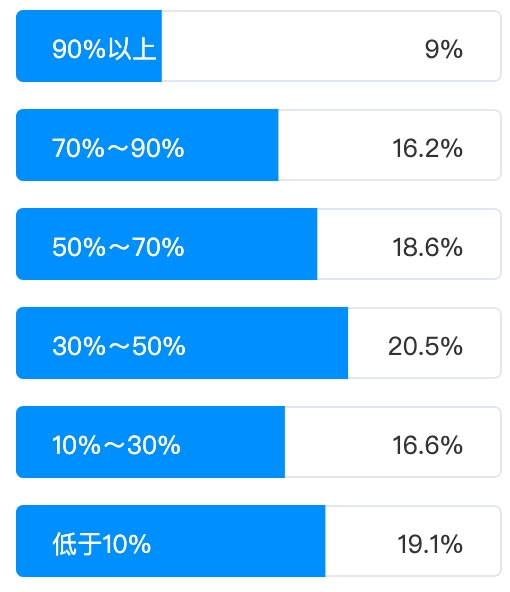The height and width of the screenshot is (592, 510).
Task: Pick the 50%～70% poll bar
Action: pyautogui.click(x=259, y=244)
